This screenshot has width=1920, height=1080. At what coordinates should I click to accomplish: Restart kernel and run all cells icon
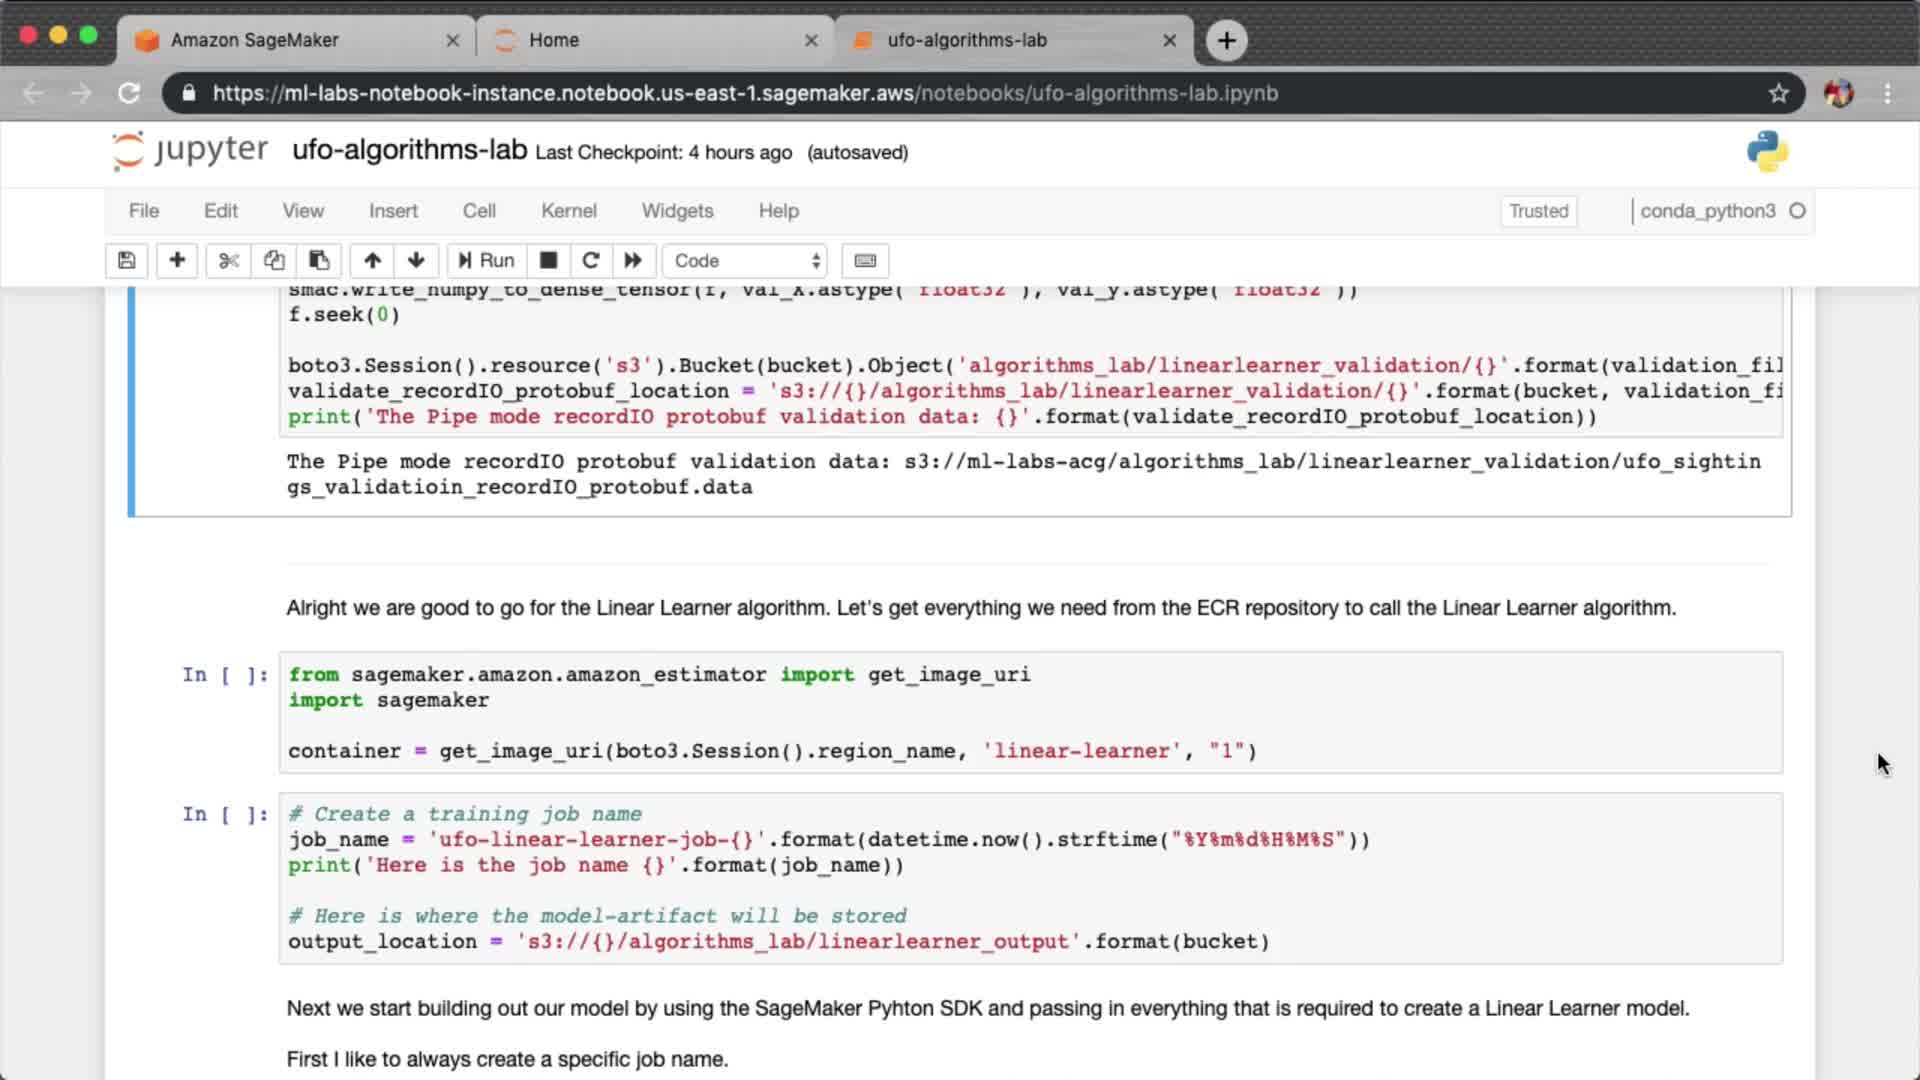point(633,261)
